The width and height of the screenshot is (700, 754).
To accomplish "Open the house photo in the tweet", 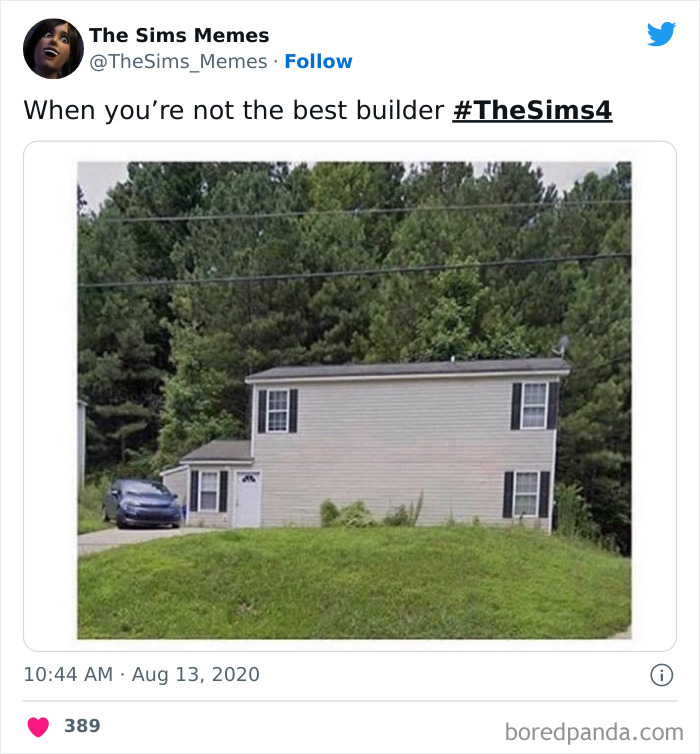I will [354, 400].
